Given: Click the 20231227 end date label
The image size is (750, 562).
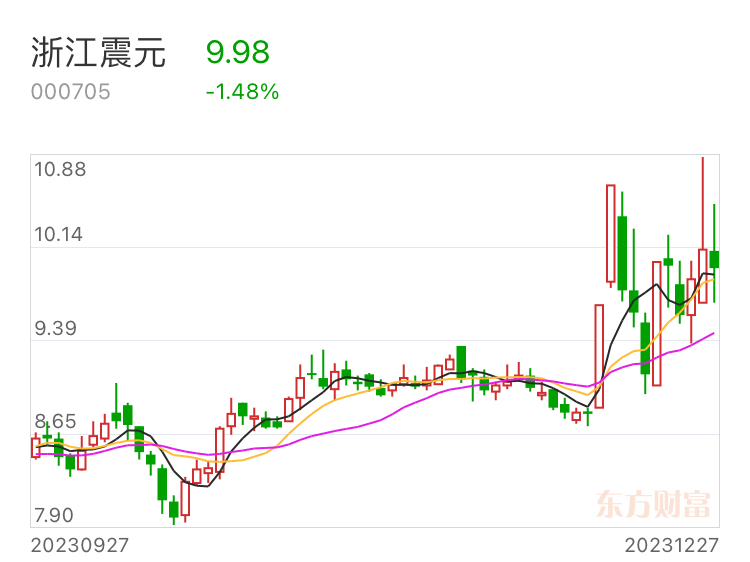Looking at the screenshot, I should pyautogui.click(x=672, y=545).
